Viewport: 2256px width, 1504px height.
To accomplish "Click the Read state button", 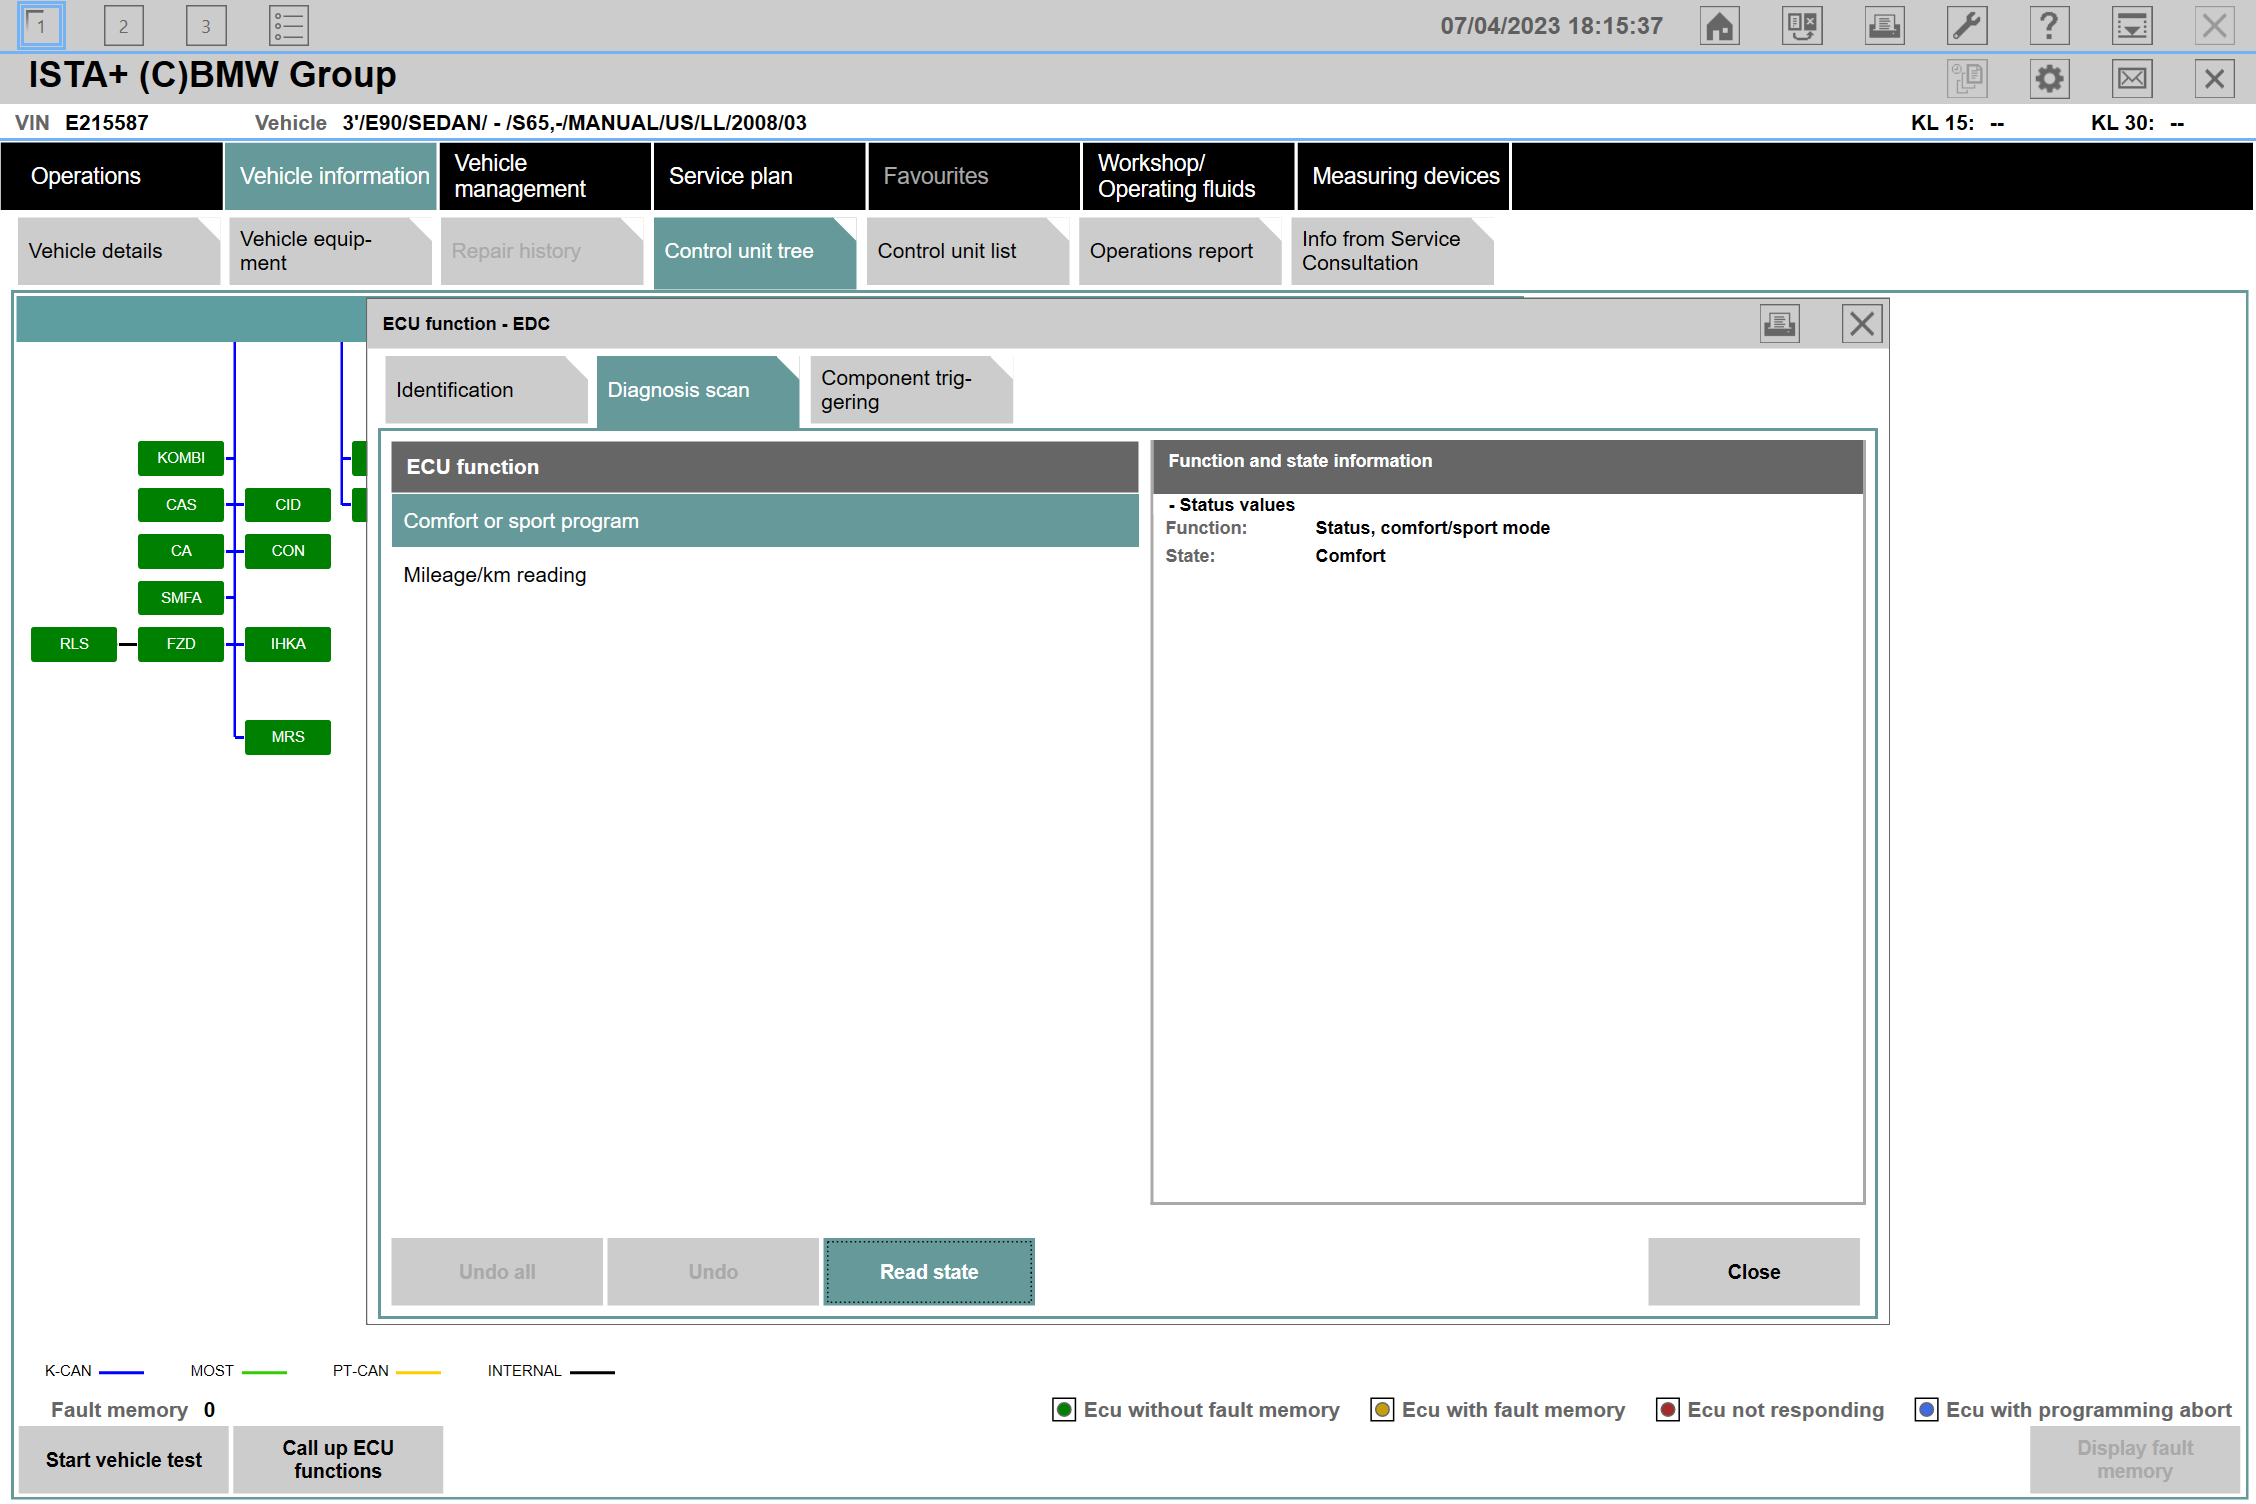I will [x=929, y=1272].
